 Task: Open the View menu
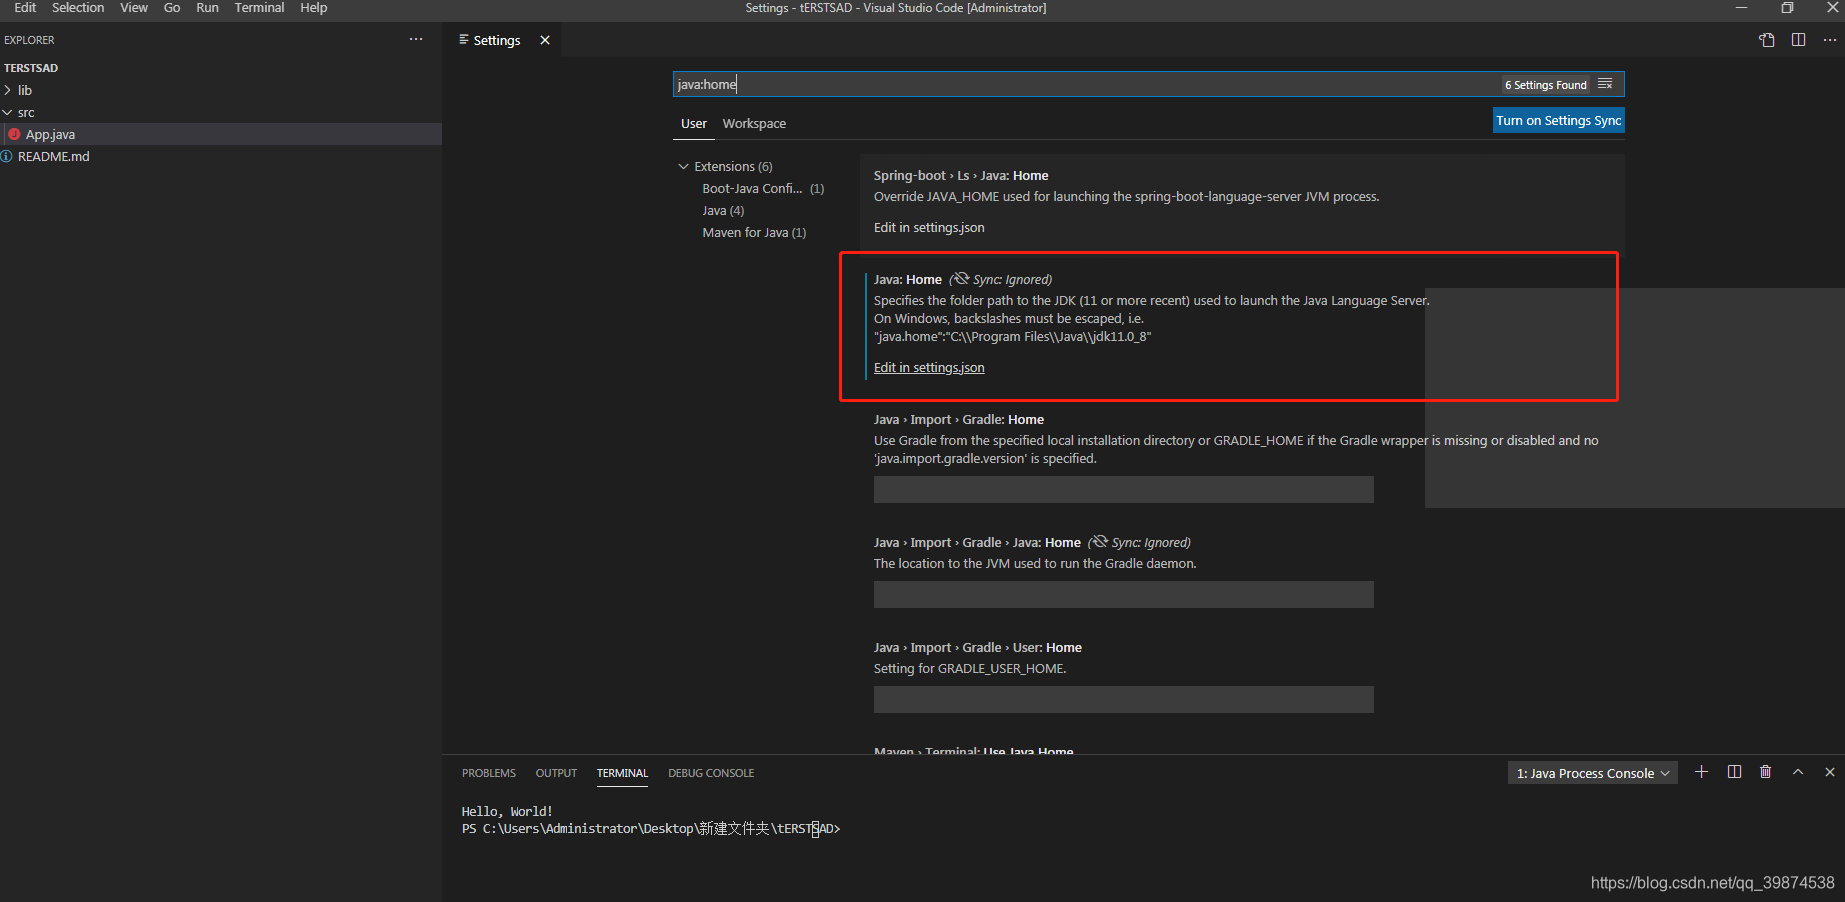[134, 8]
